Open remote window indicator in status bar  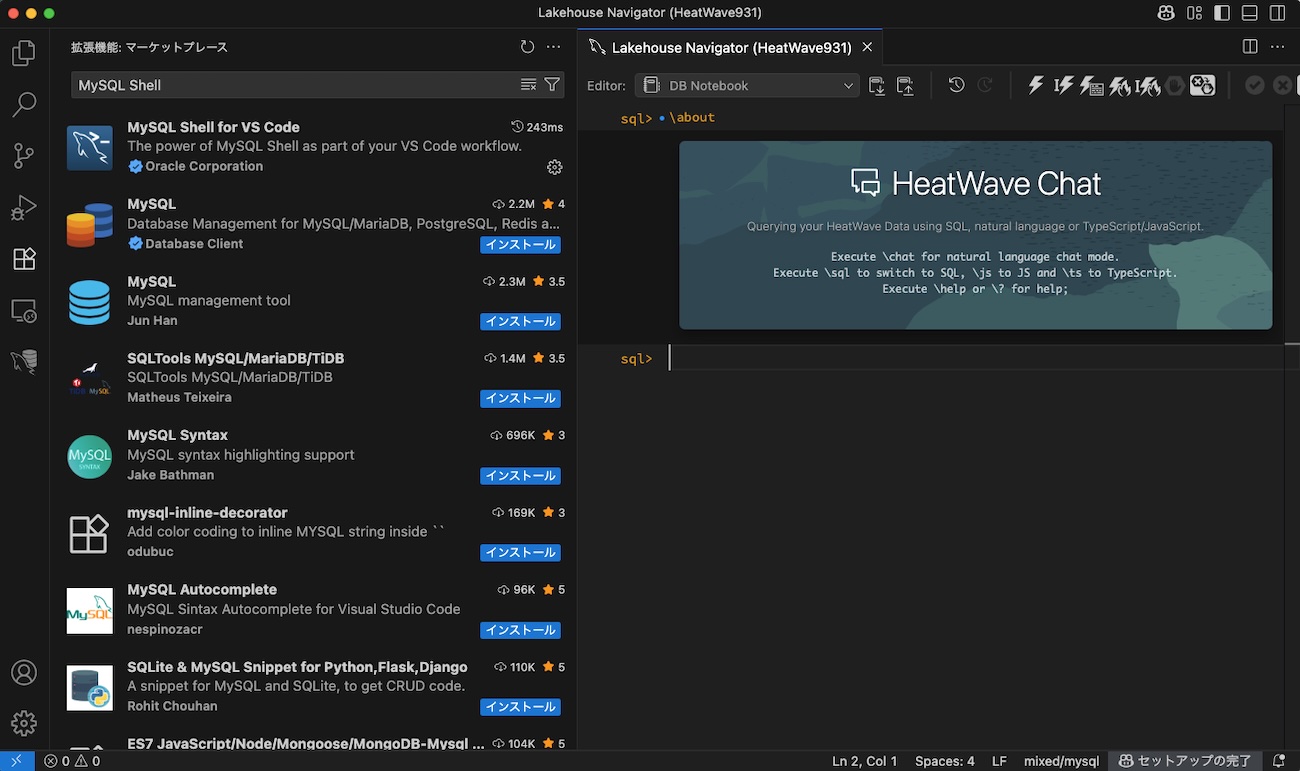(17, 761)
